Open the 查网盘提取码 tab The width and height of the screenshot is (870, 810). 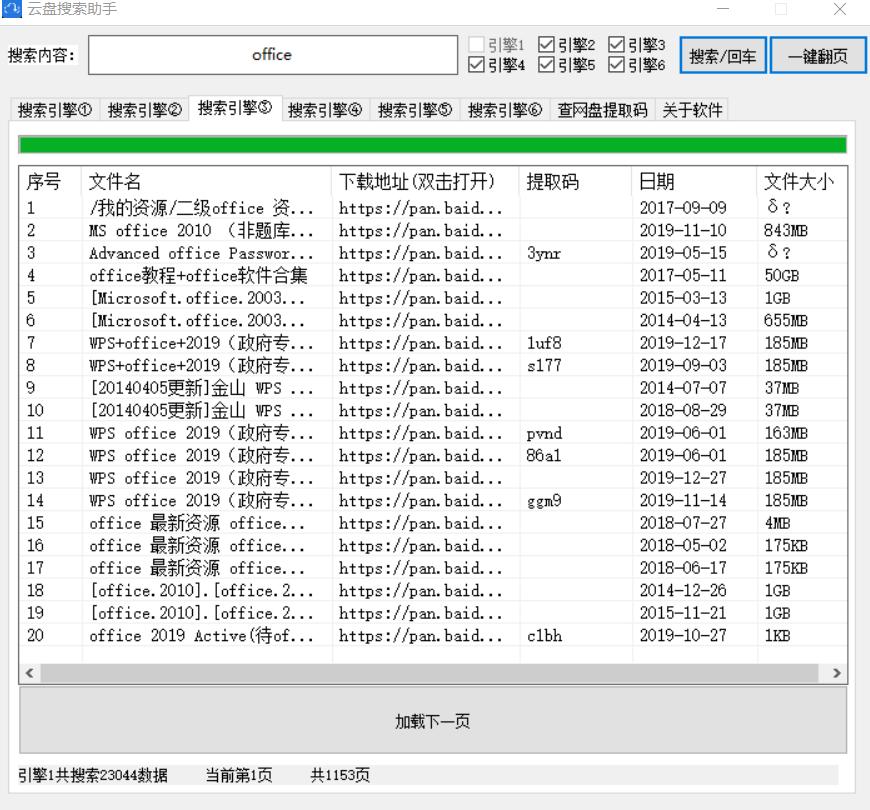pos(603,110)
